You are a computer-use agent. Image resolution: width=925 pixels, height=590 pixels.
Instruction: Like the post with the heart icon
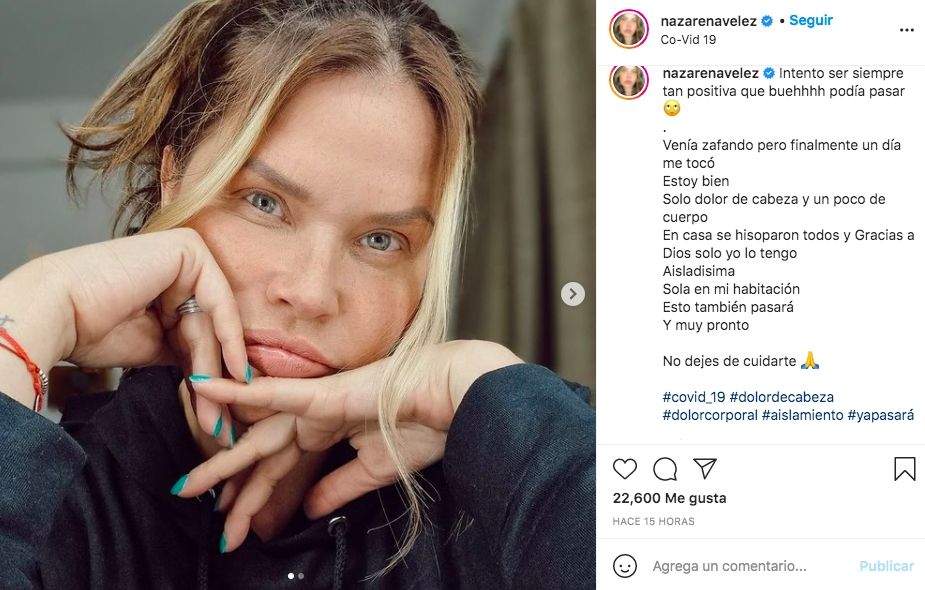(x=625, y=469)
